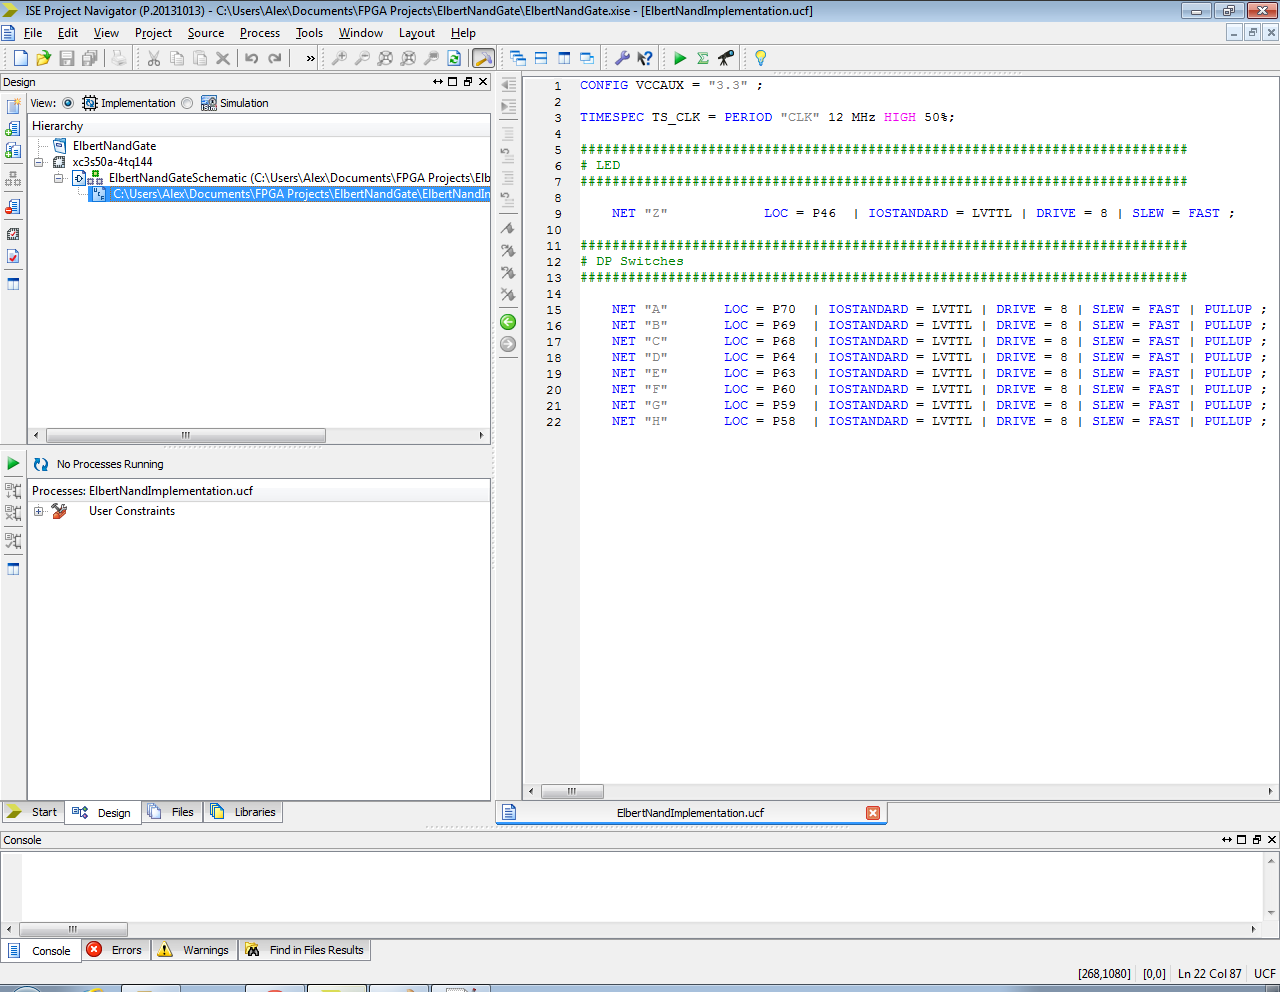Select the ElbertNandGate project item in hierarchy
Image resolution: width=1280 pixels, height=992 pixels.
[x=114, y=146]
